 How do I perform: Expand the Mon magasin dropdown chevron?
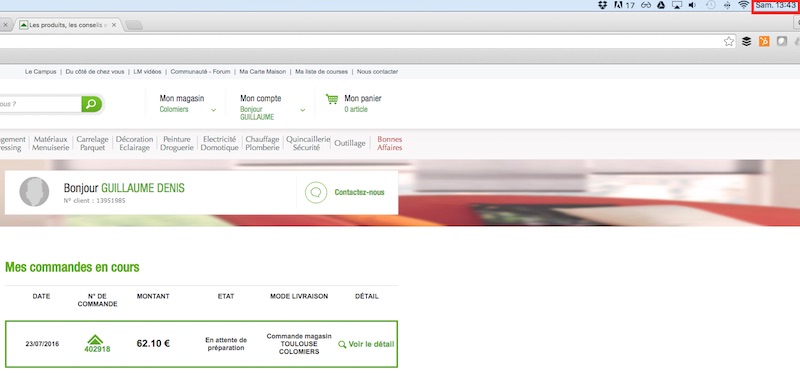(x=213, y=110)
